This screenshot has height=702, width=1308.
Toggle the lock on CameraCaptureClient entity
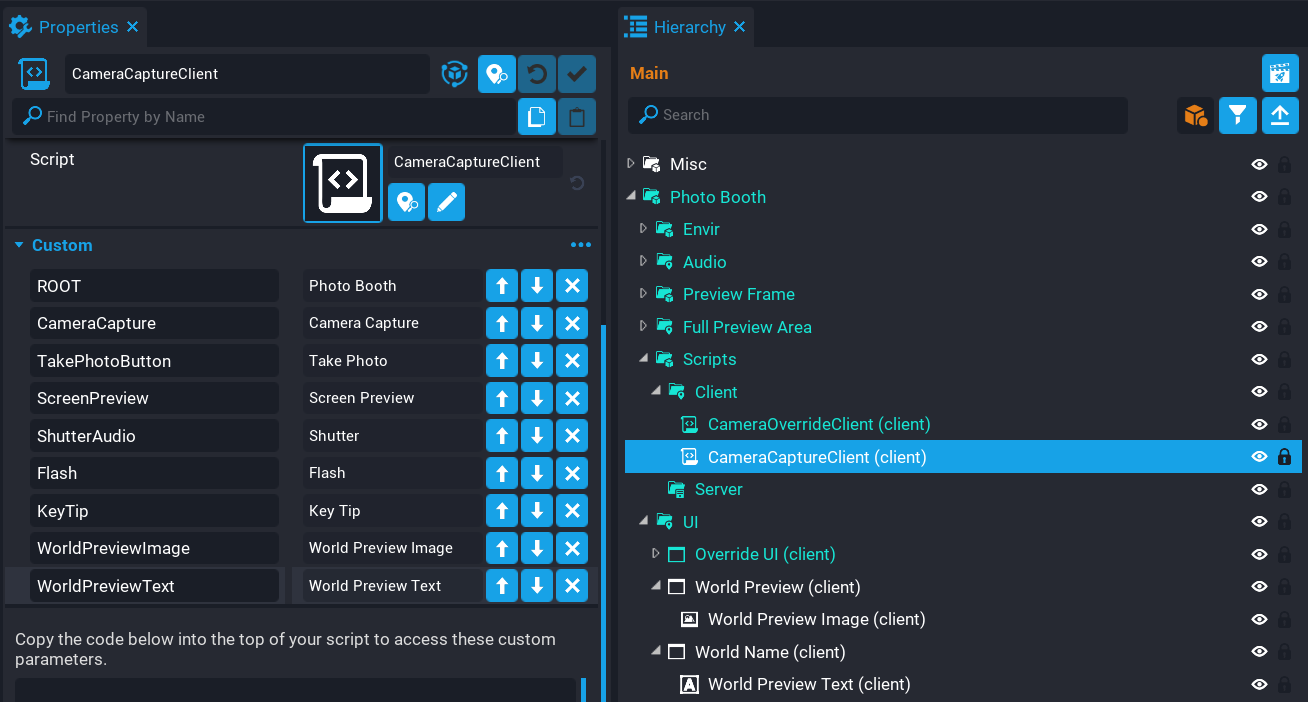[x=1283, y=456]
